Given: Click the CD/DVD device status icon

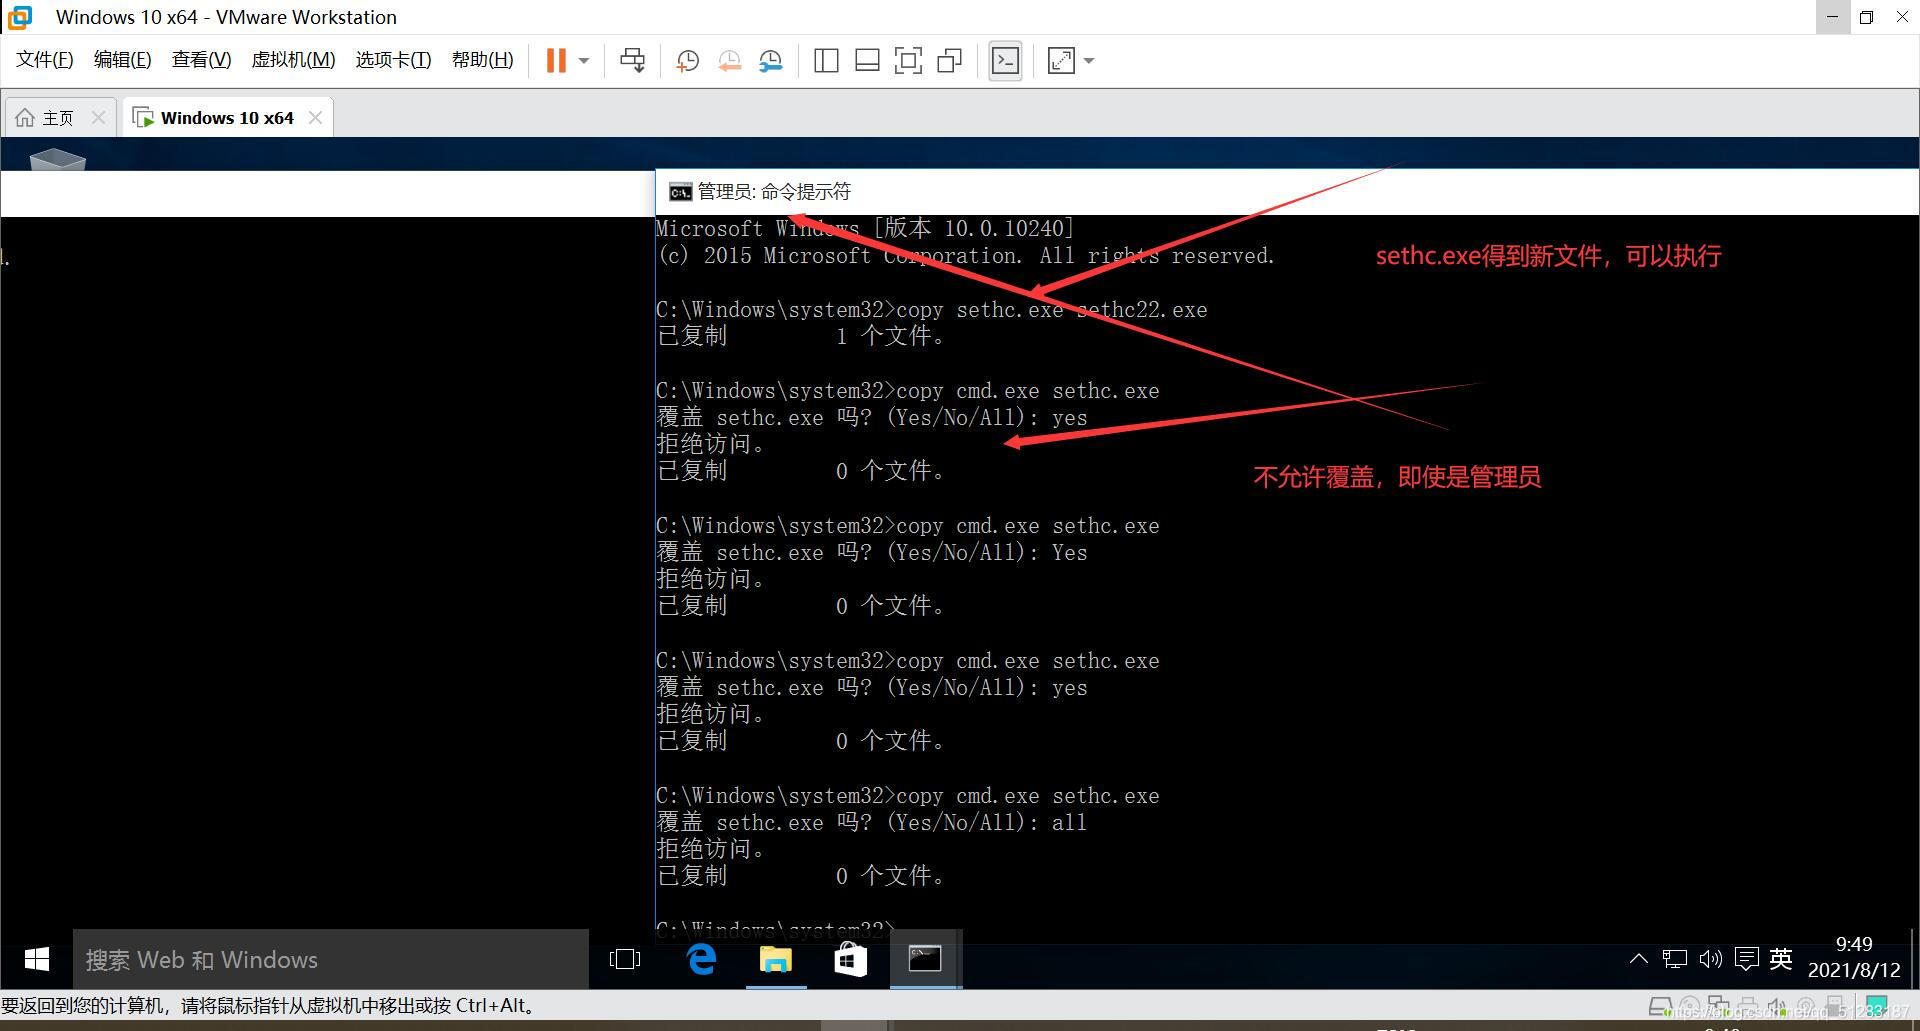Looking at the screenshot, I should (x=1690, y=1006).
